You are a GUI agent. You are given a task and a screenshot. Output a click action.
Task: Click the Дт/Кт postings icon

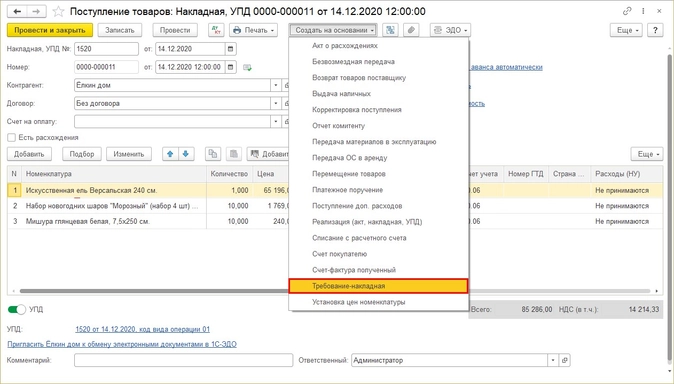point(216,30)
